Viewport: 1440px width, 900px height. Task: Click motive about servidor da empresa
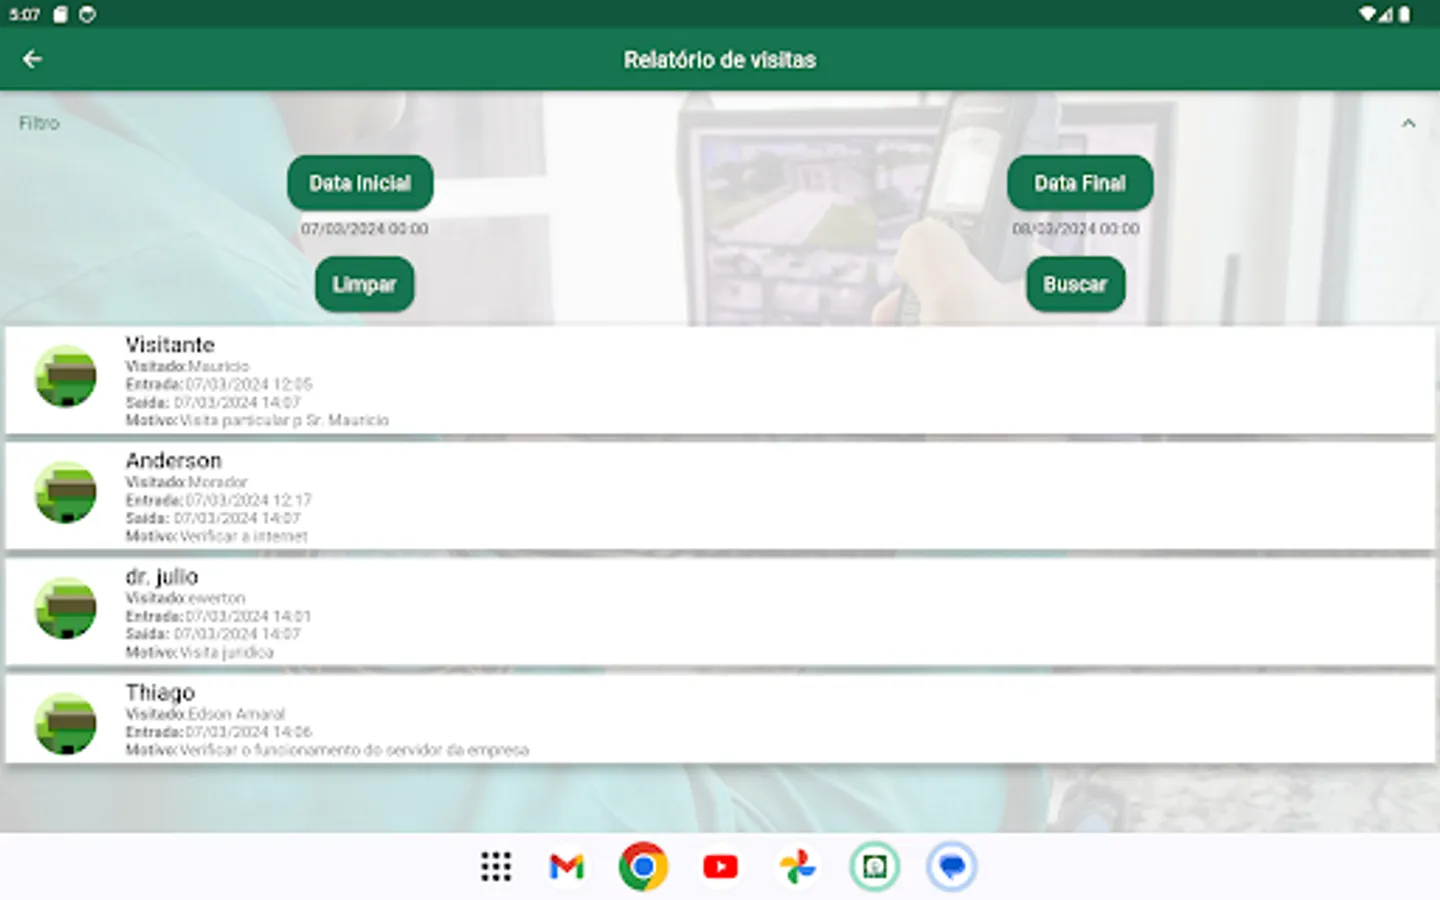pos(327,750)
